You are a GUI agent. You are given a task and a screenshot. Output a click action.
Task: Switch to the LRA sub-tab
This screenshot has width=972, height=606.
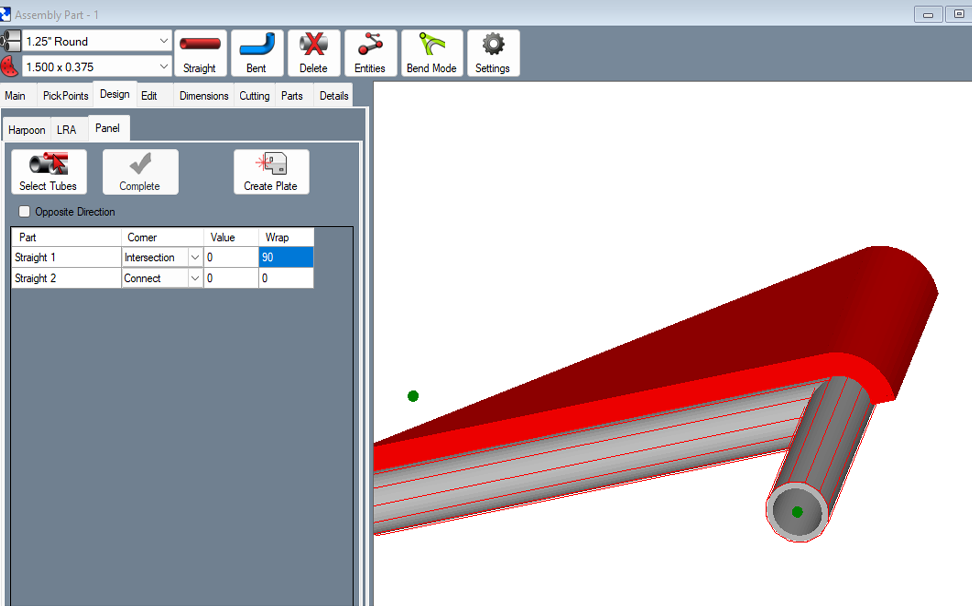click(x=66, y=130)
